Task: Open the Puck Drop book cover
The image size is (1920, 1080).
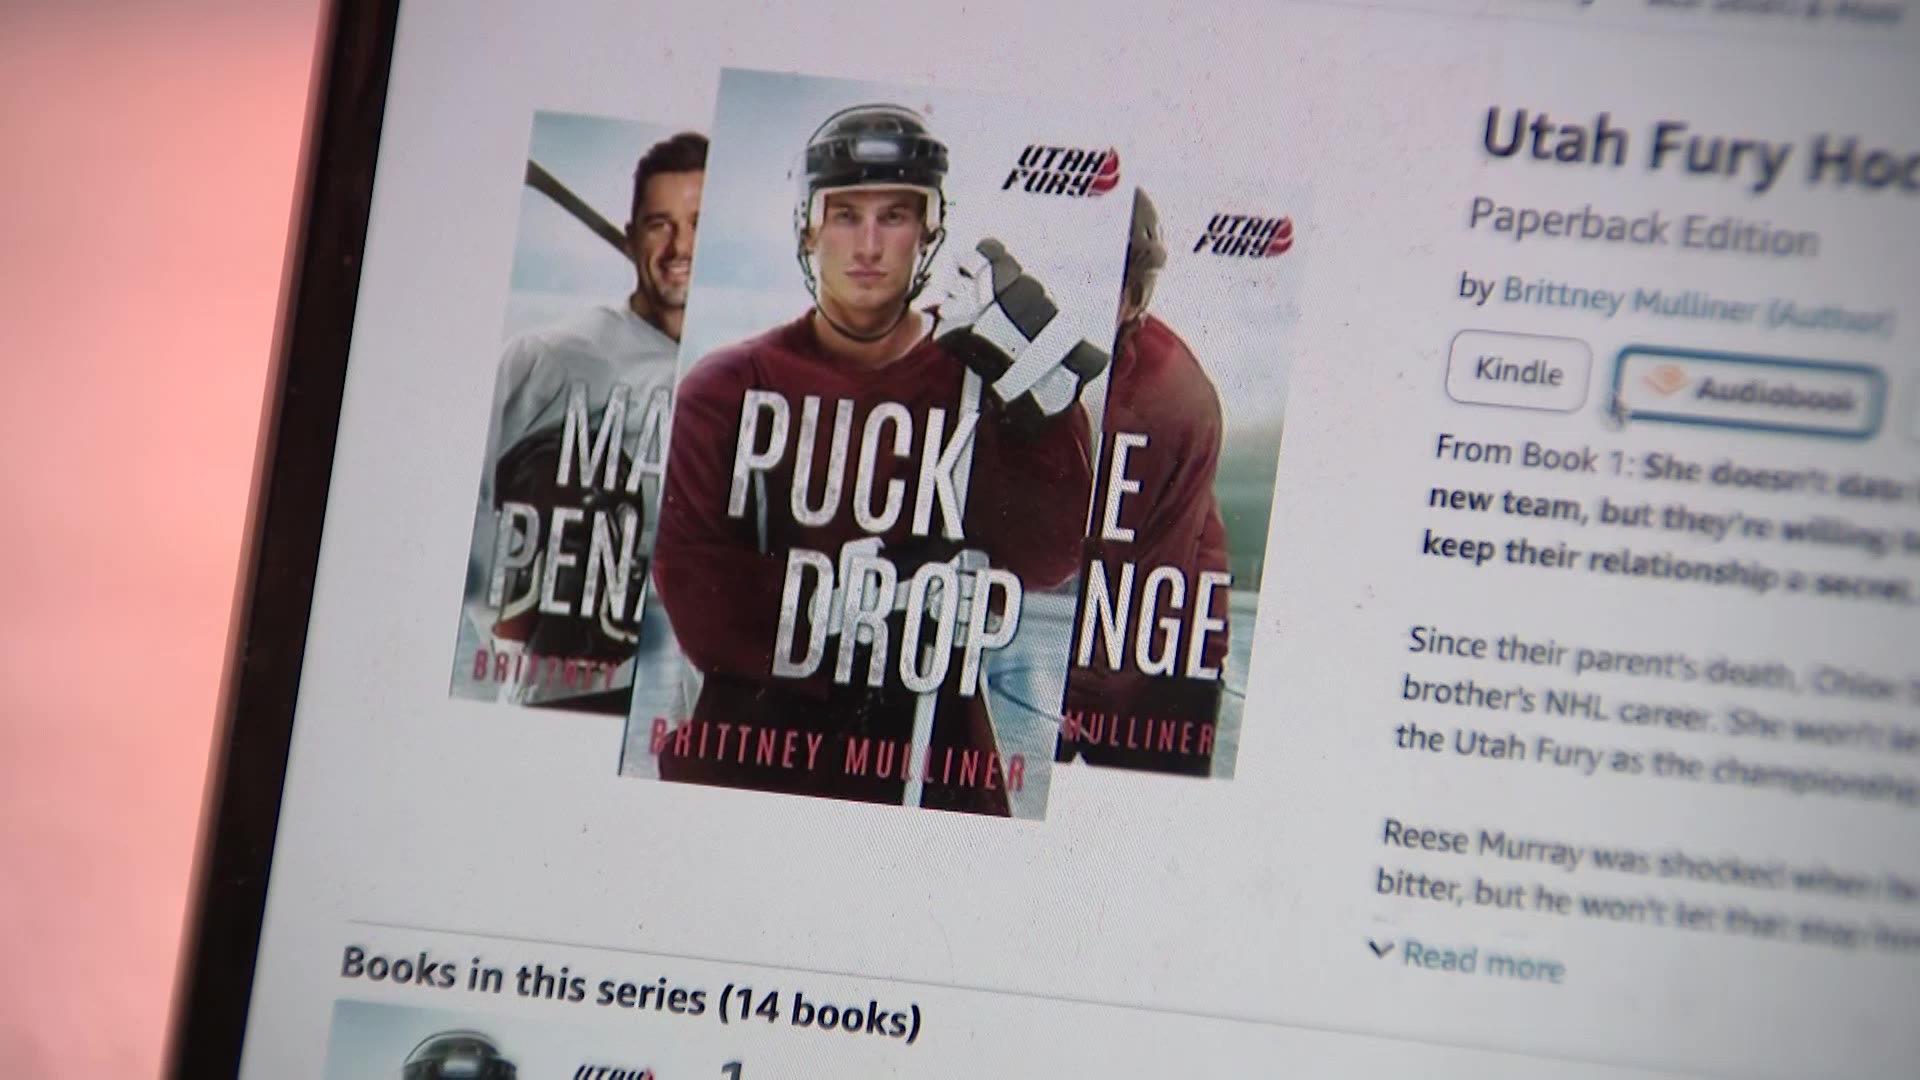Action: click(x=870, y=440)
